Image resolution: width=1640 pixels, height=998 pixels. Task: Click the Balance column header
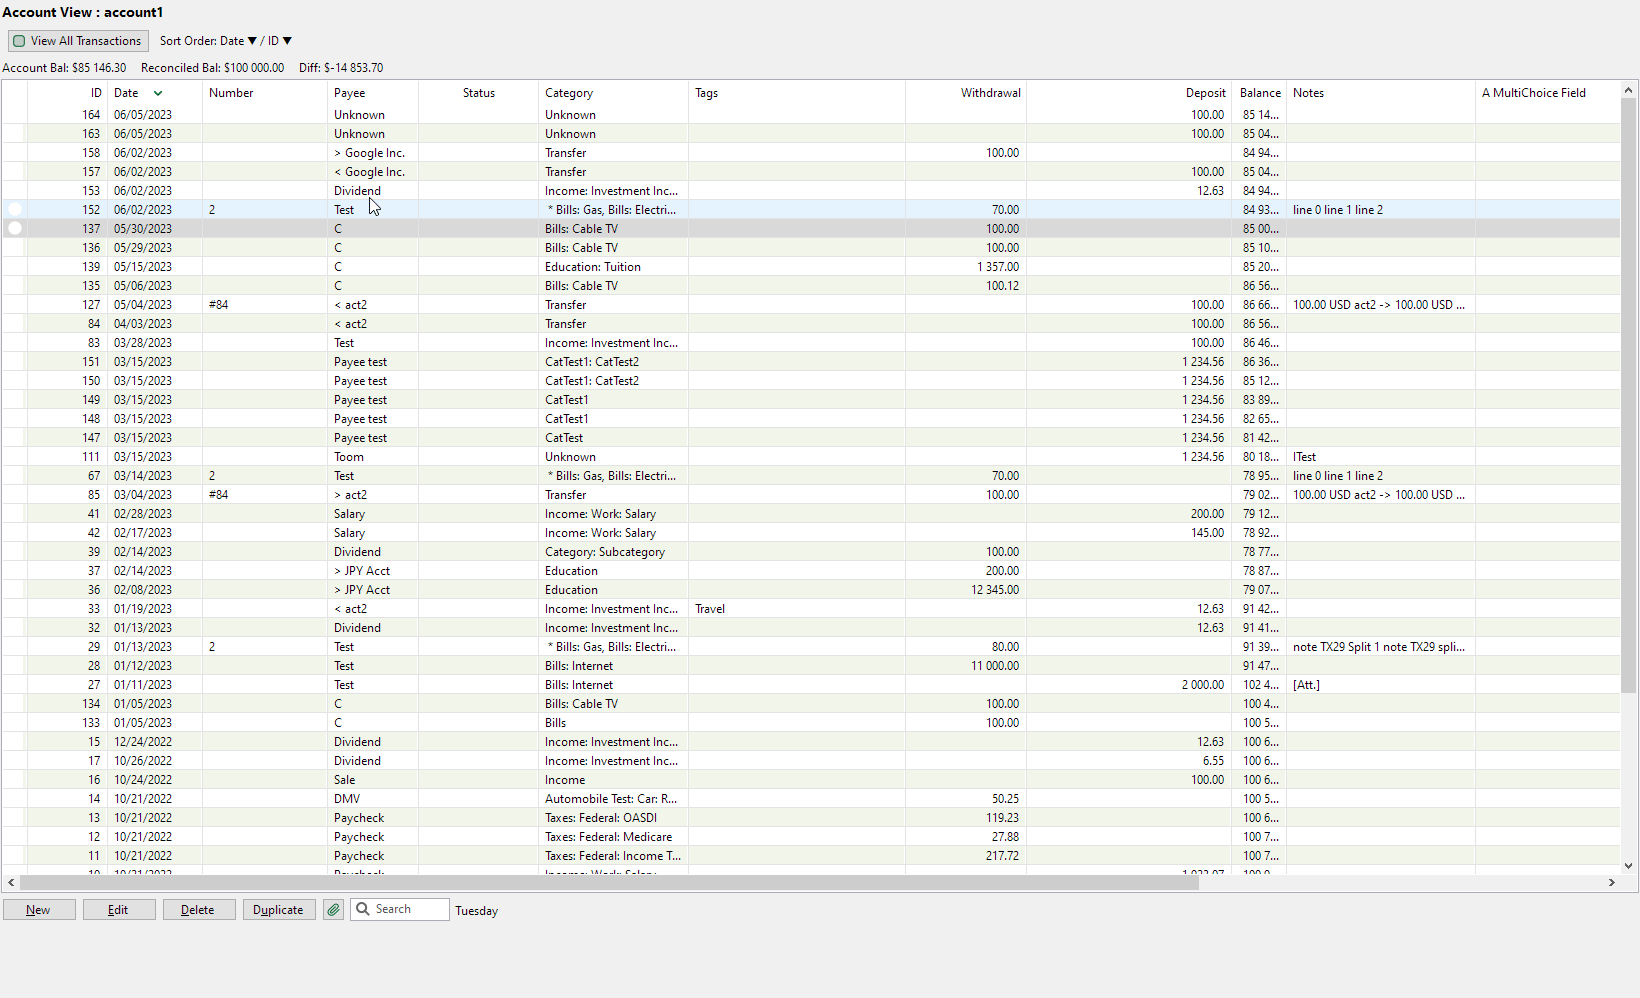tap(1258, 93)
